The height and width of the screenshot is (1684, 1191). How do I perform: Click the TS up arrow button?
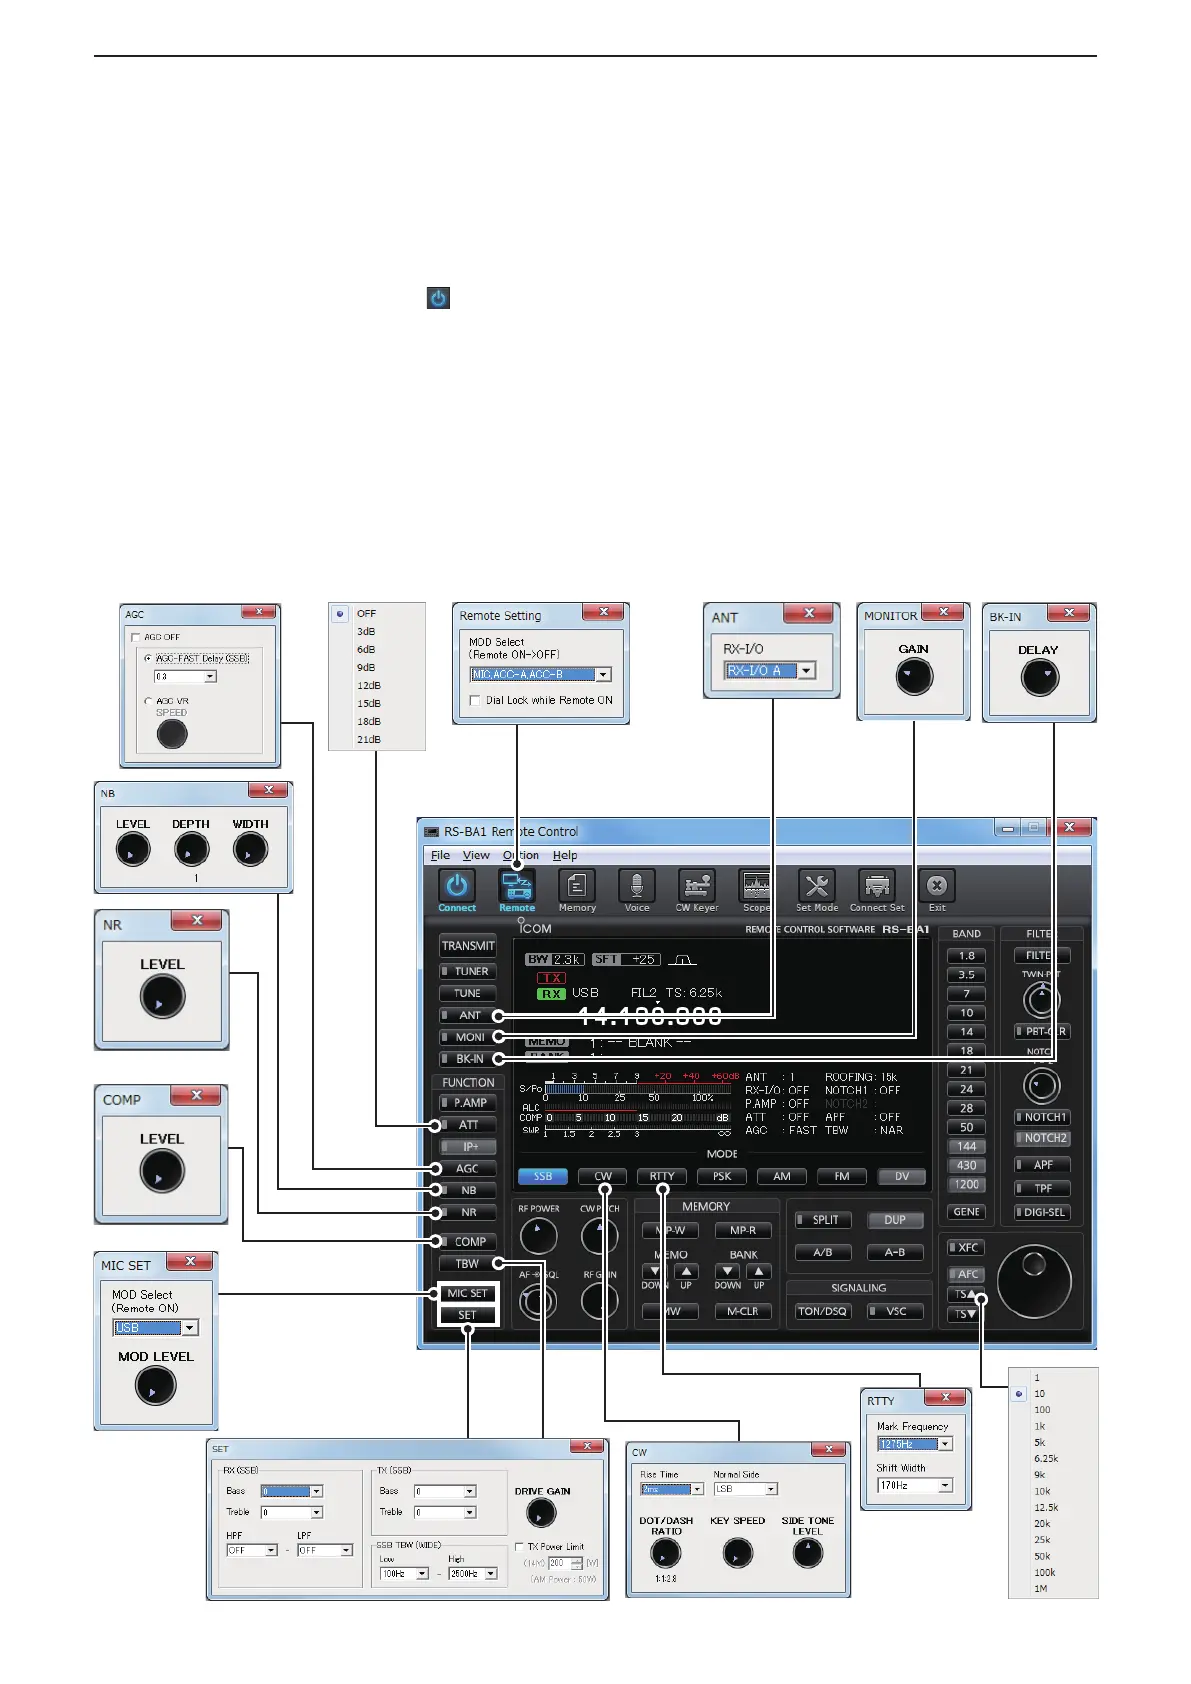[964, 1294]
